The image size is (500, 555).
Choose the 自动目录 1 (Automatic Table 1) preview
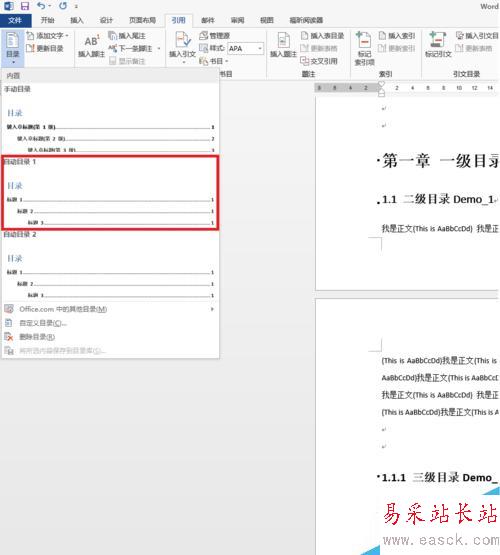click(x=110, y=193)
